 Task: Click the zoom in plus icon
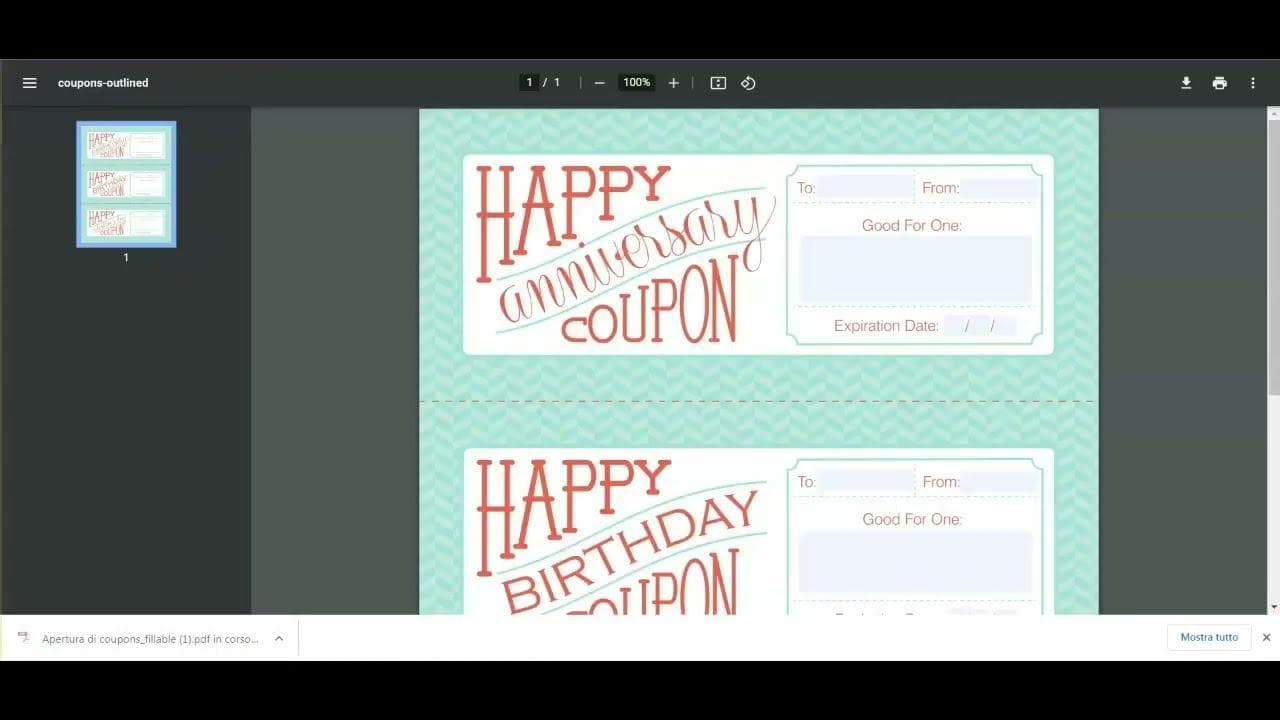point(673,83)
